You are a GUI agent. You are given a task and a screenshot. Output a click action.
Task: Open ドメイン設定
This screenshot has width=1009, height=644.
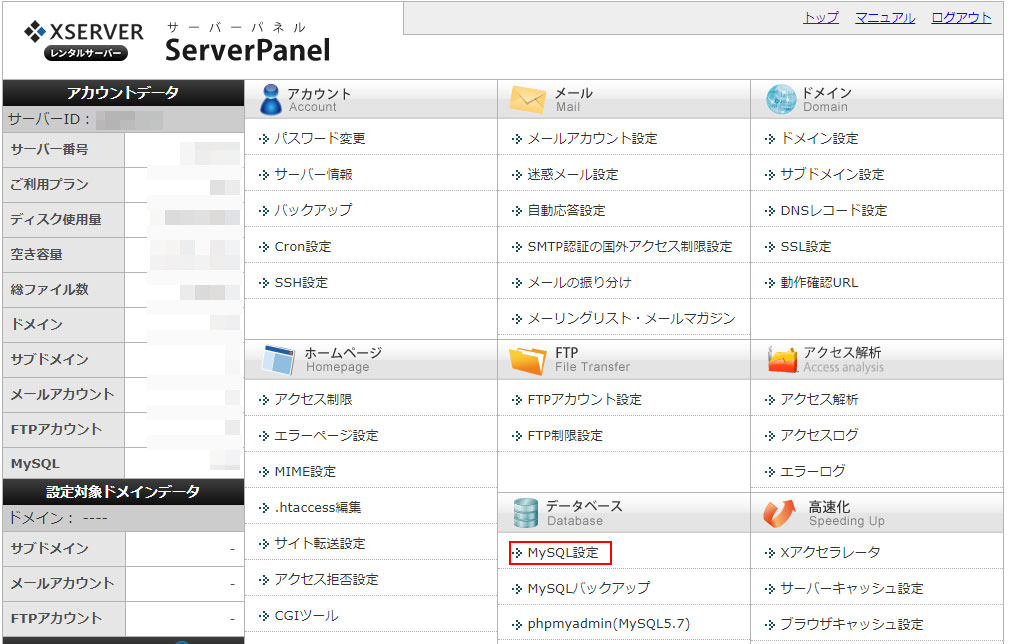click(819, 138)
